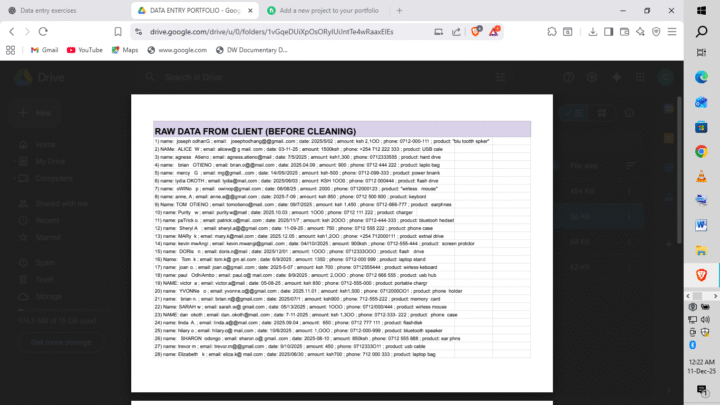The height and width of the screenshot is (405, 720).
Task: Open tab search dropdown arrow
Action: [x=590, y=9]
